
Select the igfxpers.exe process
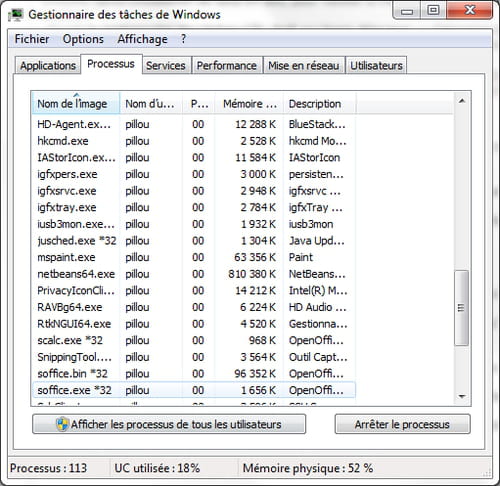tap(193, 174)
